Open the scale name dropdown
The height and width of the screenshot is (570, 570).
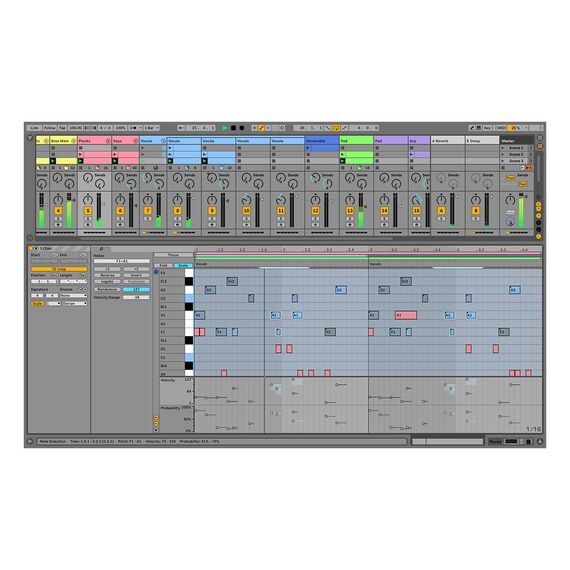(x=75, y=304)
